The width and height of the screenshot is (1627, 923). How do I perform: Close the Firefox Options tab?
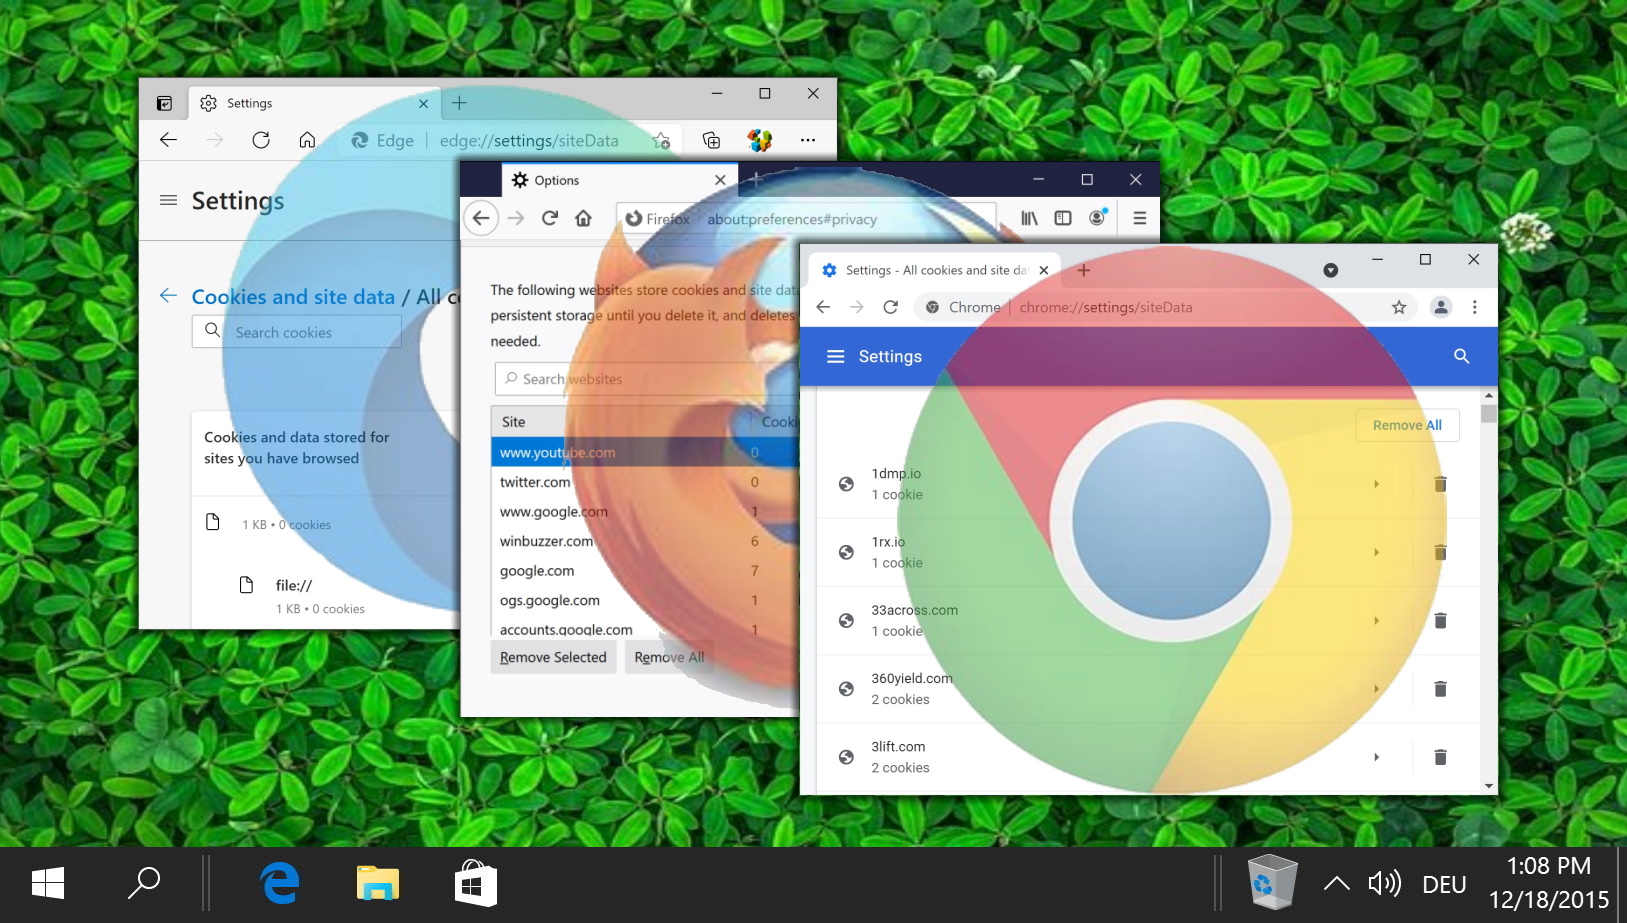720,180
